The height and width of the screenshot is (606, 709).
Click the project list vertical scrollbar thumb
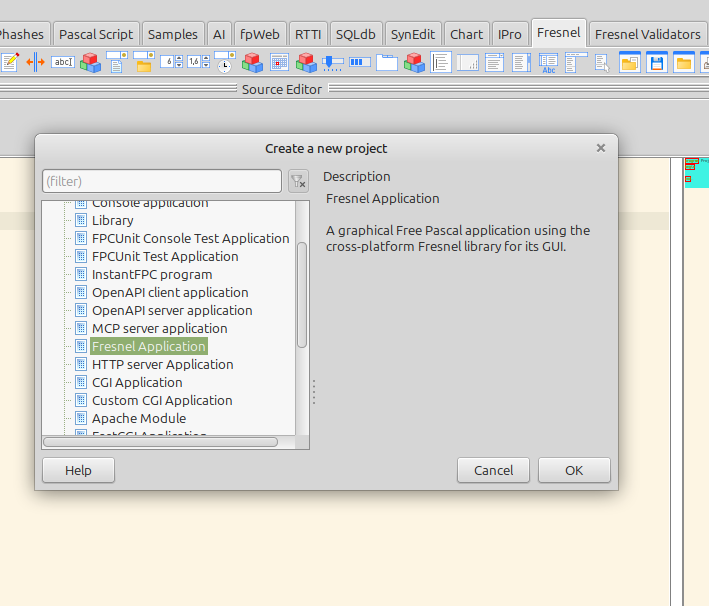click(302, 295)
